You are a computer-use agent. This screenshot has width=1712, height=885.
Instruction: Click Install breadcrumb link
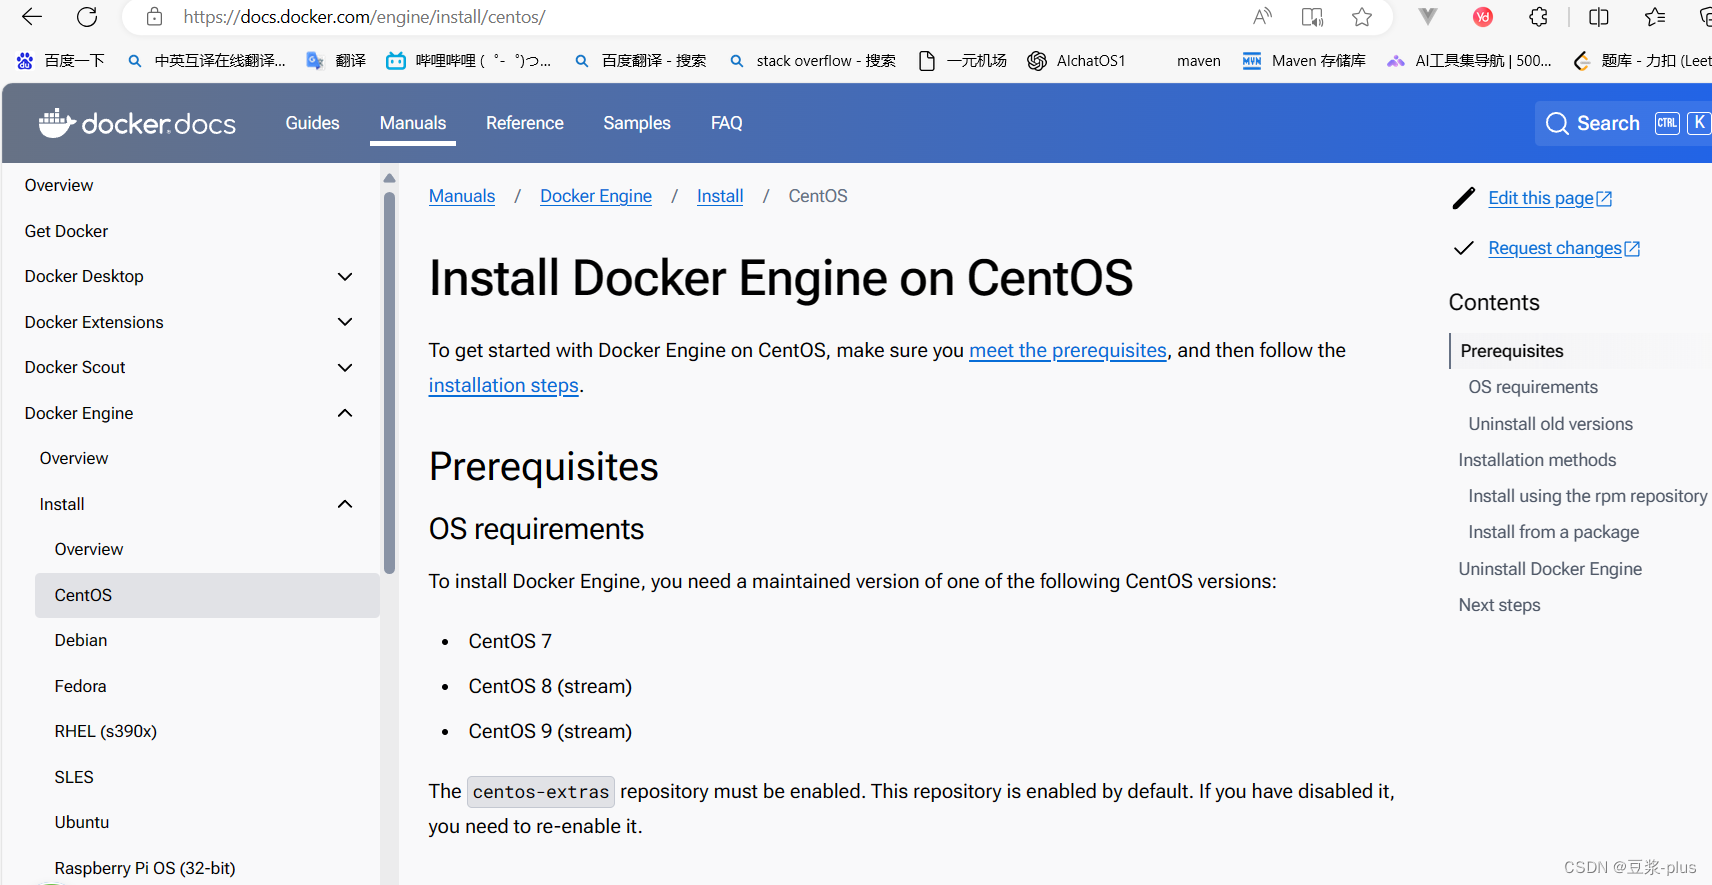(720, 196)
